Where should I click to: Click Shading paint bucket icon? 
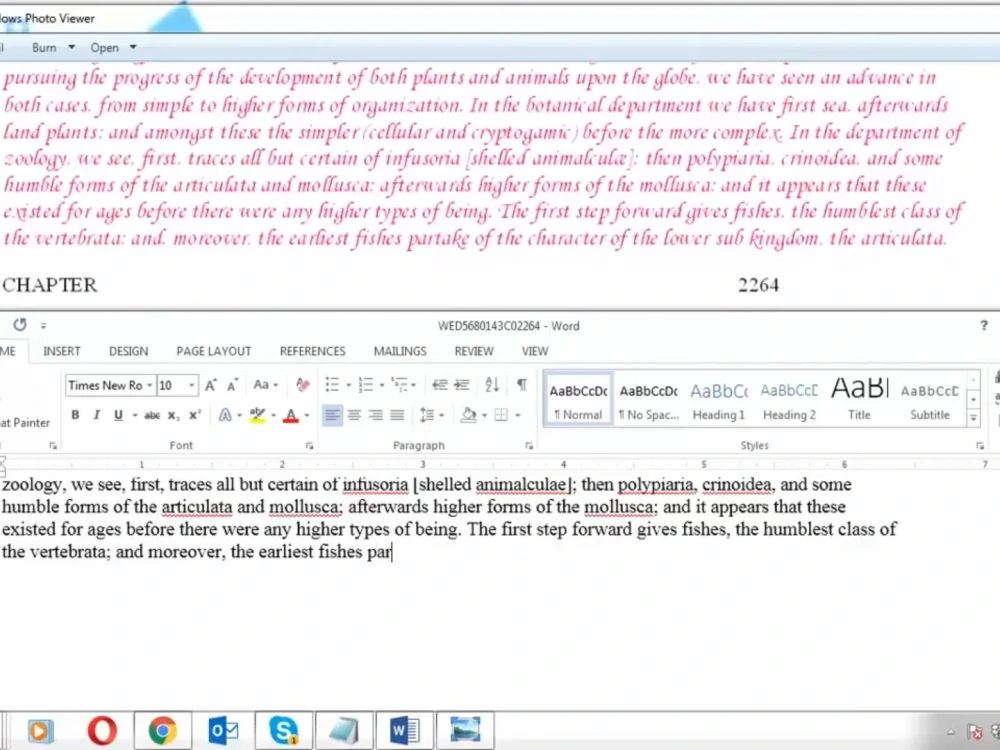[x=469, y=415]
